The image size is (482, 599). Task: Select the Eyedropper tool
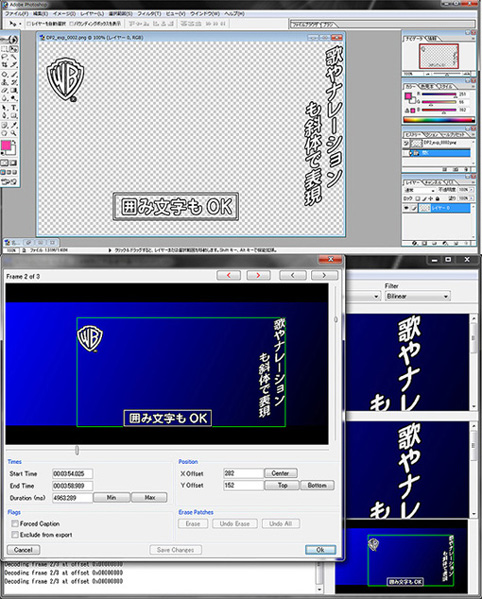point(14,125)
